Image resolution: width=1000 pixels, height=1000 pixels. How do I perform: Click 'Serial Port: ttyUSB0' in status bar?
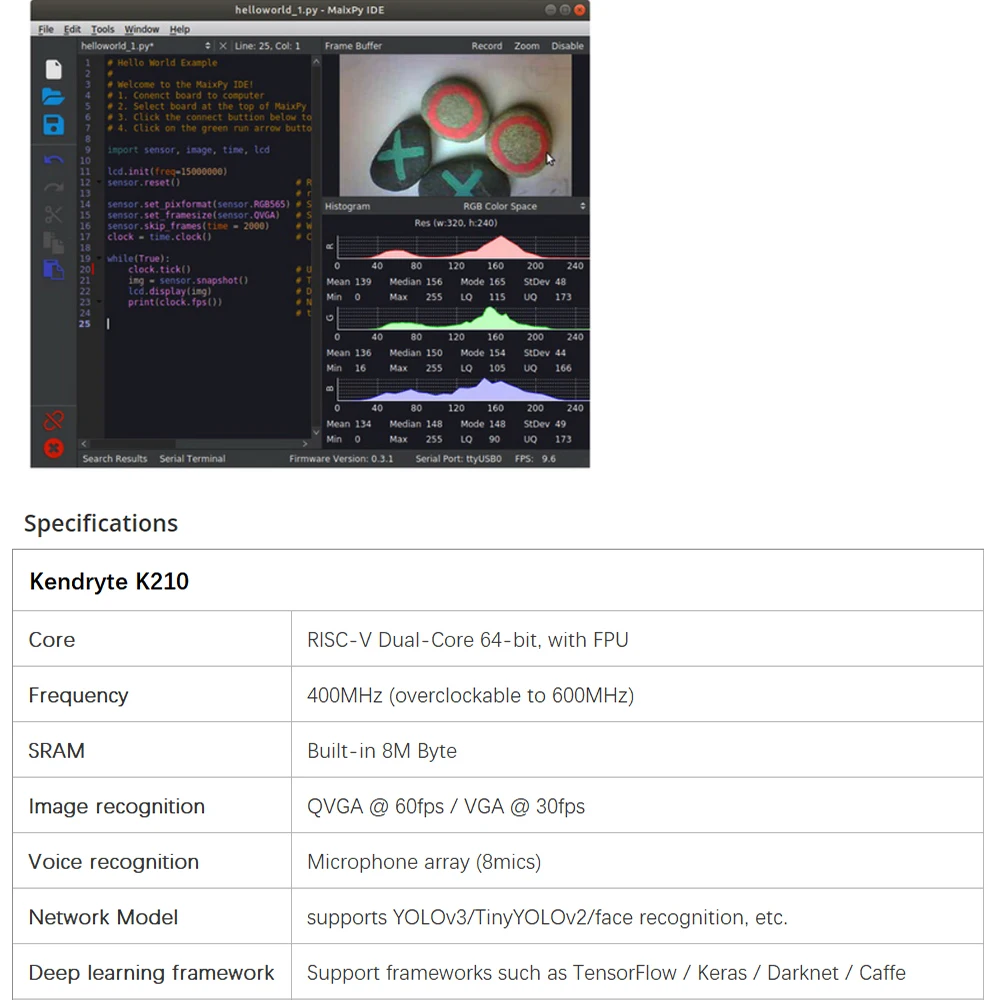pos(459,459)
